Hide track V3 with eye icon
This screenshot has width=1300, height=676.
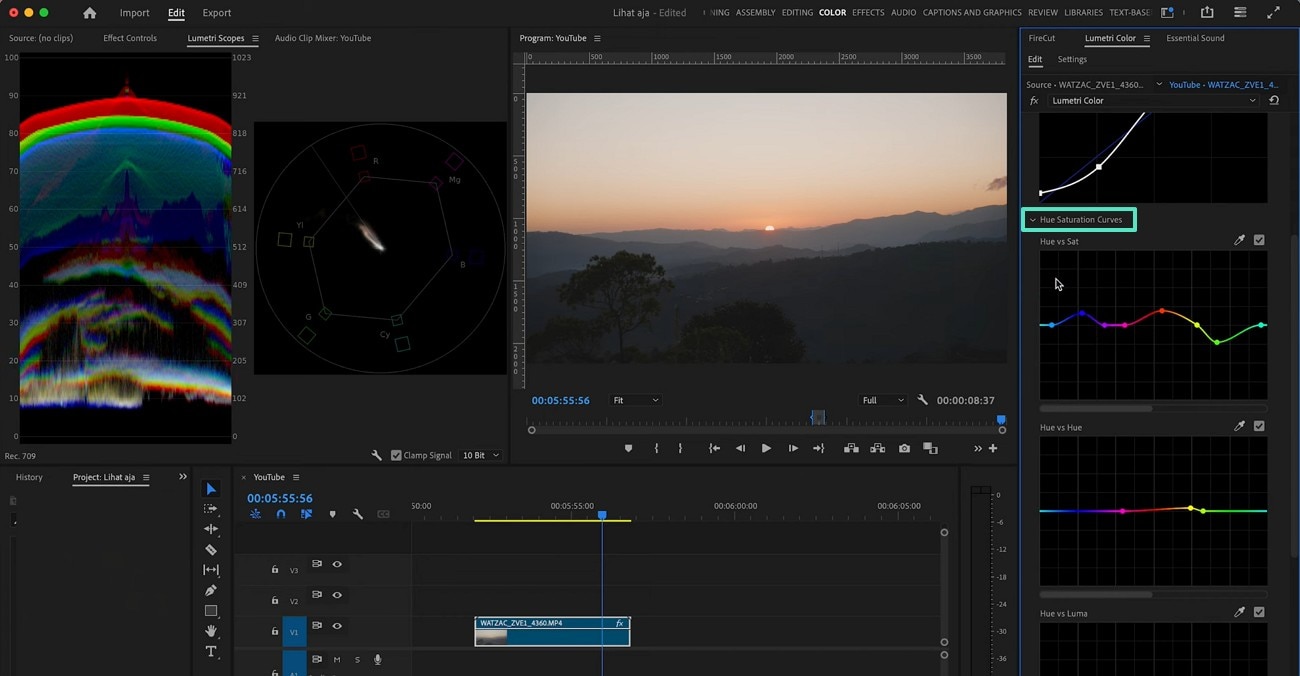pos(337,564)
